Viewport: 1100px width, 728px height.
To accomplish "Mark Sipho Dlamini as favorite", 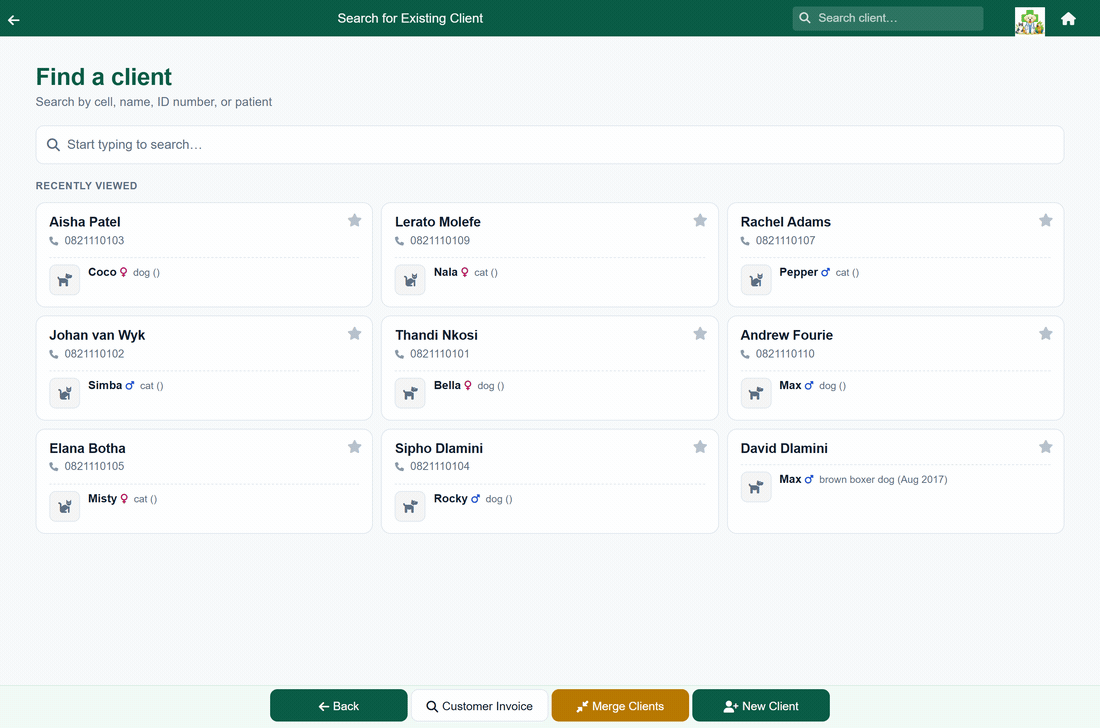I will click(699, 447).
